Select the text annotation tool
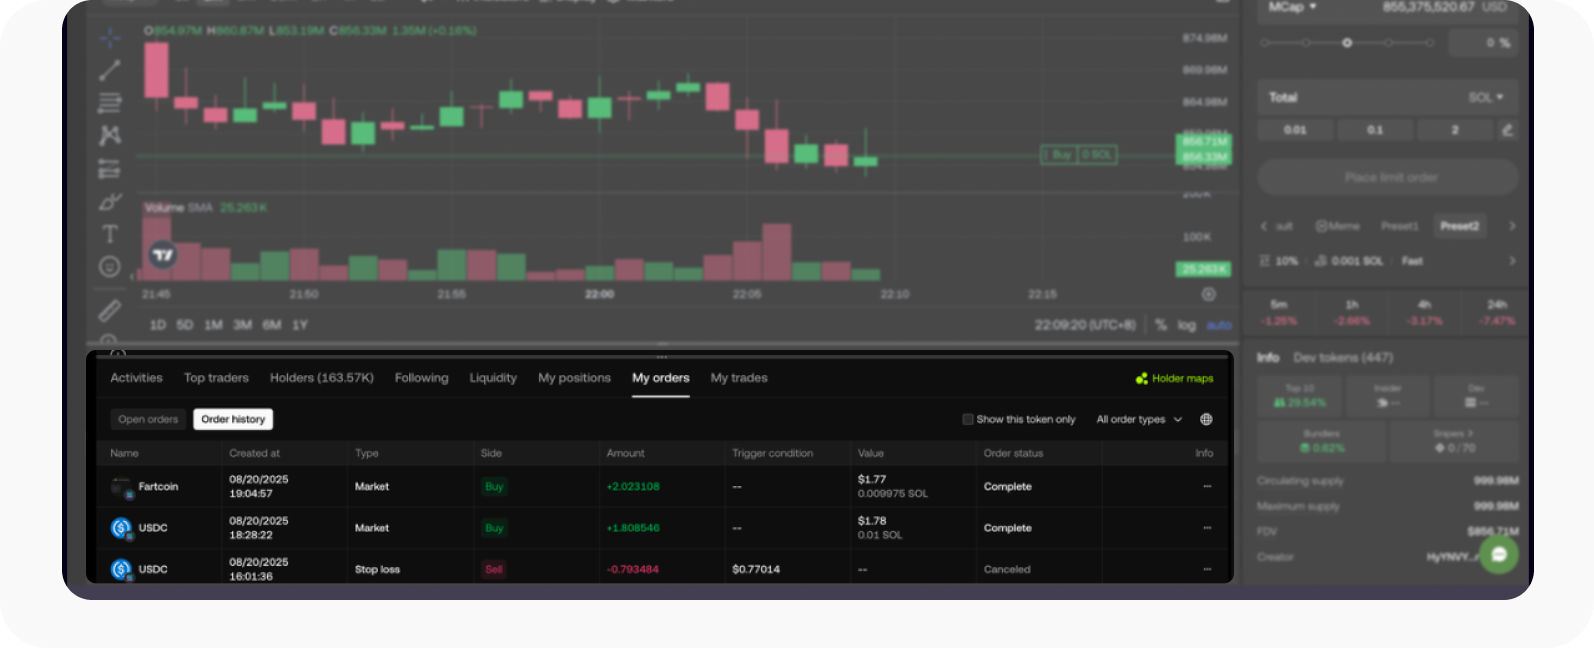Image resolution: width=1594 pixels, height=648 pixels. coord(110,234)
